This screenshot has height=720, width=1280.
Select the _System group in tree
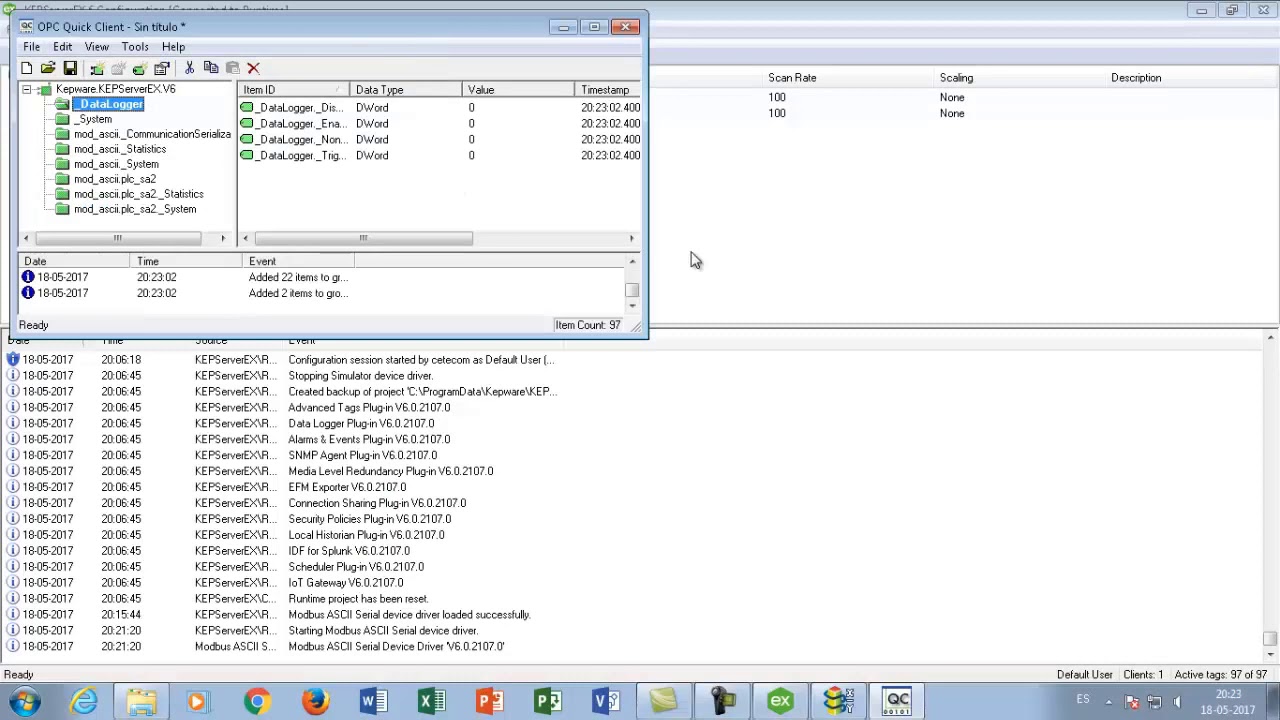(92, 119)
